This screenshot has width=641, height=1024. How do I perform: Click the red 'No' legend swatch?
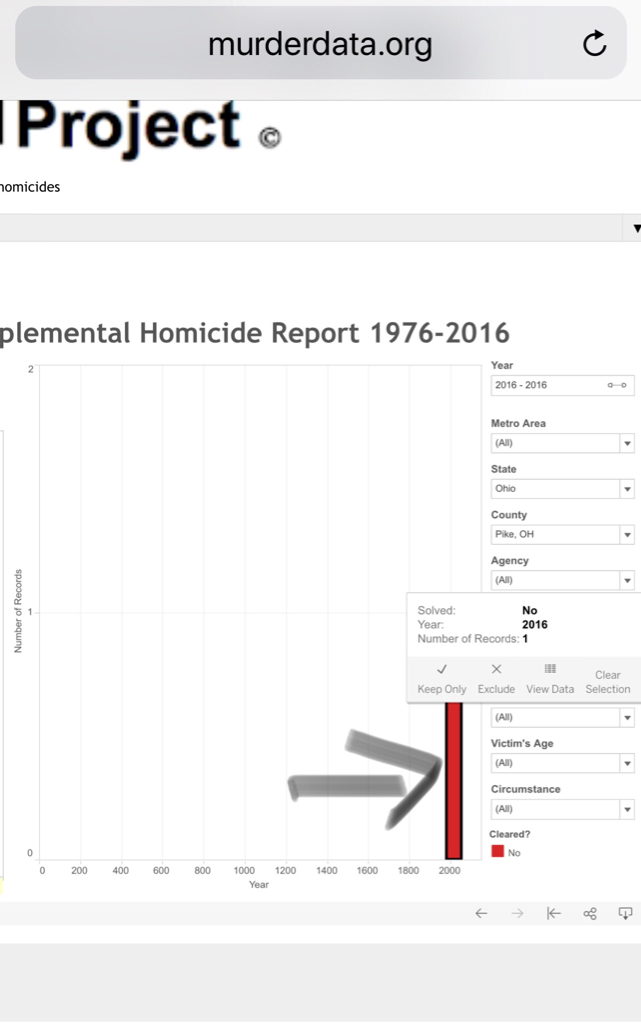pyautogui.click(x=497, y=852)
